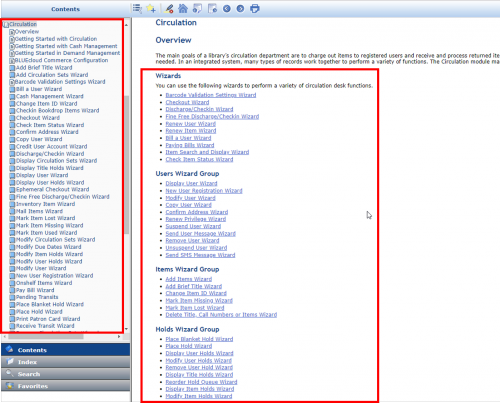Click the icon beside Checkout Wizard in tree
This screenshot has width=500, height=403.
tap(12, 118)
